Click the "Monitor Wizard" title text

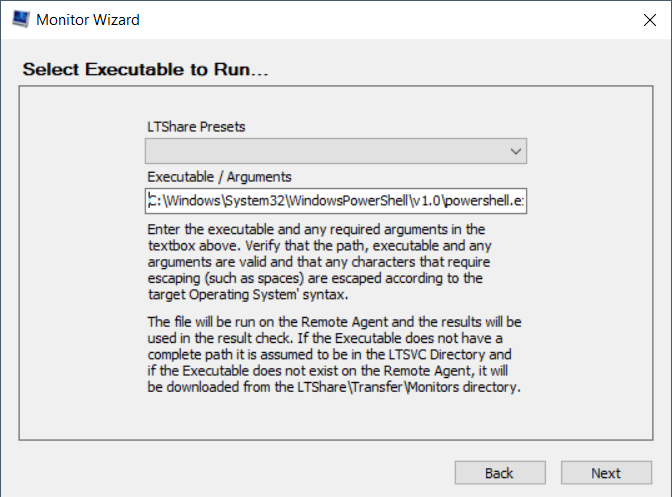[x=88, y=20]
